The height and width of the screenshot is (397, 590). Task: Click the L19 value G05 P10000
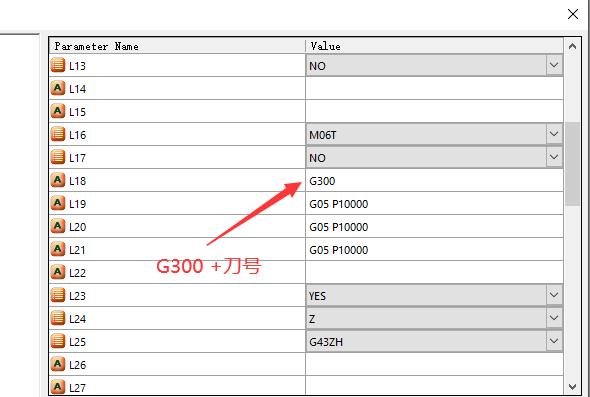[x=434, y=203]
